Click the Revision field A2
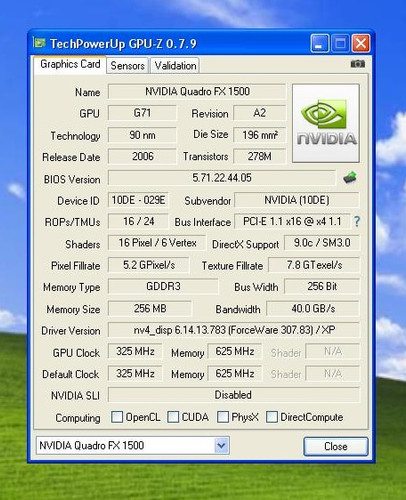 (260, 113)
